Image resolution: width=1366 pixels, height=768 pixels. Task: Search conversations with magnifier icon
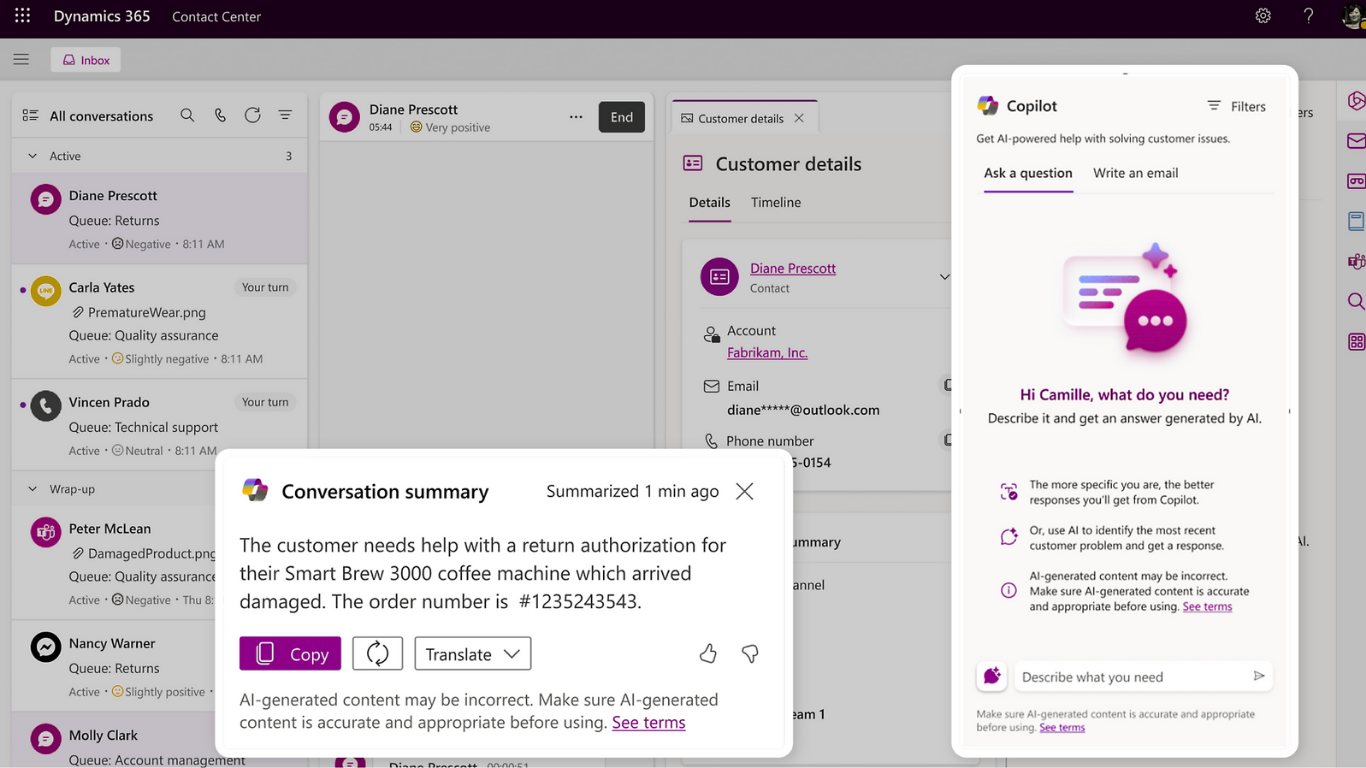187,116
